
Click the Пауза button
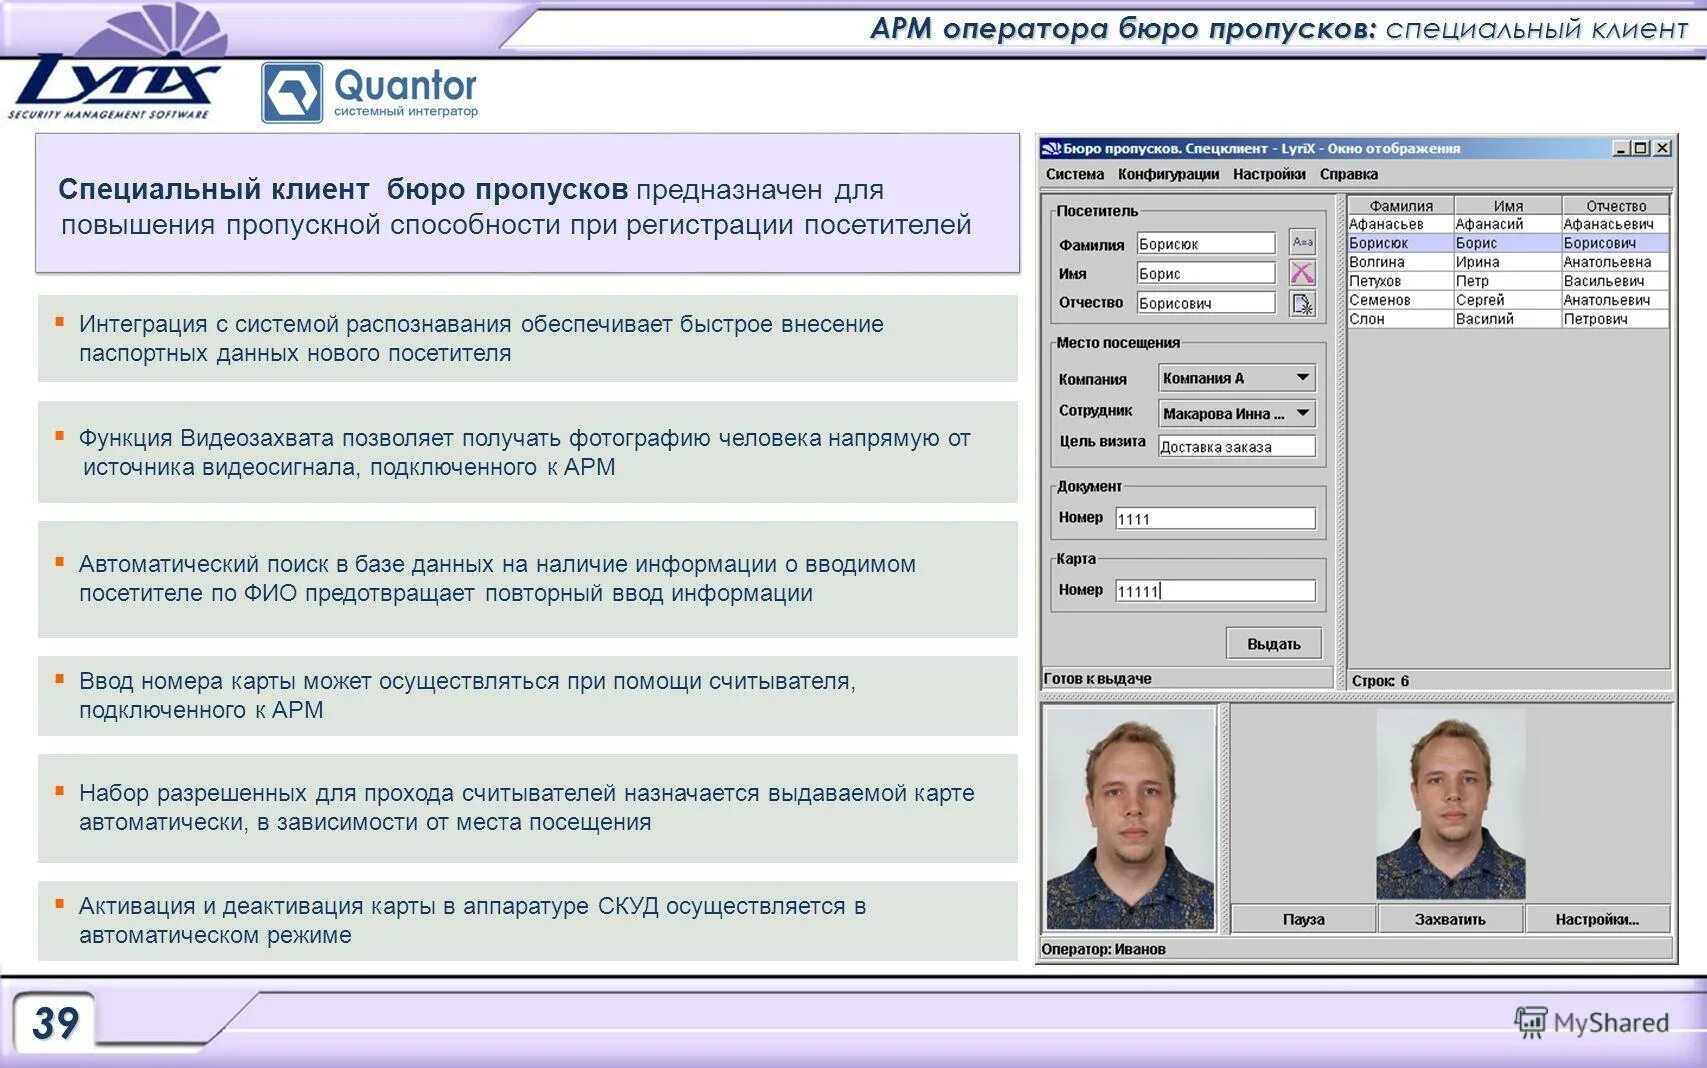point(1303,919)
